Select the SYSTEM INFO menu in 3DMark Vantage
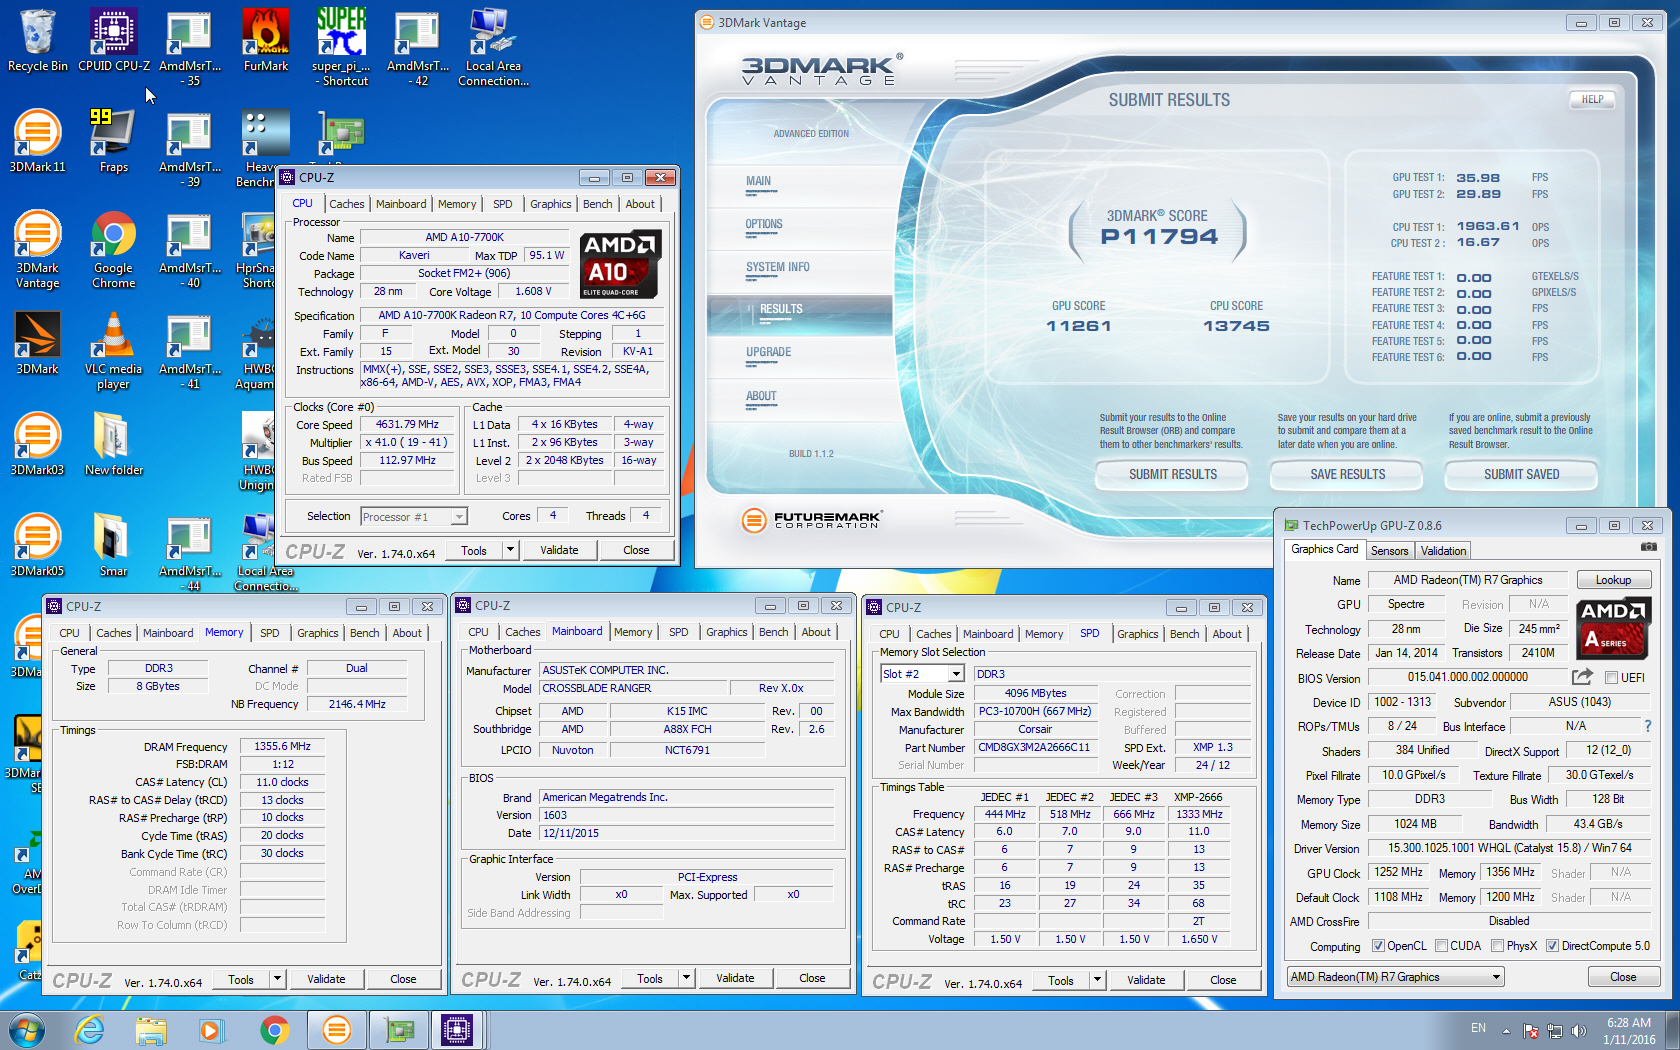The height and width of the screenshot is (1050, 1680). (x=777, y=268)
